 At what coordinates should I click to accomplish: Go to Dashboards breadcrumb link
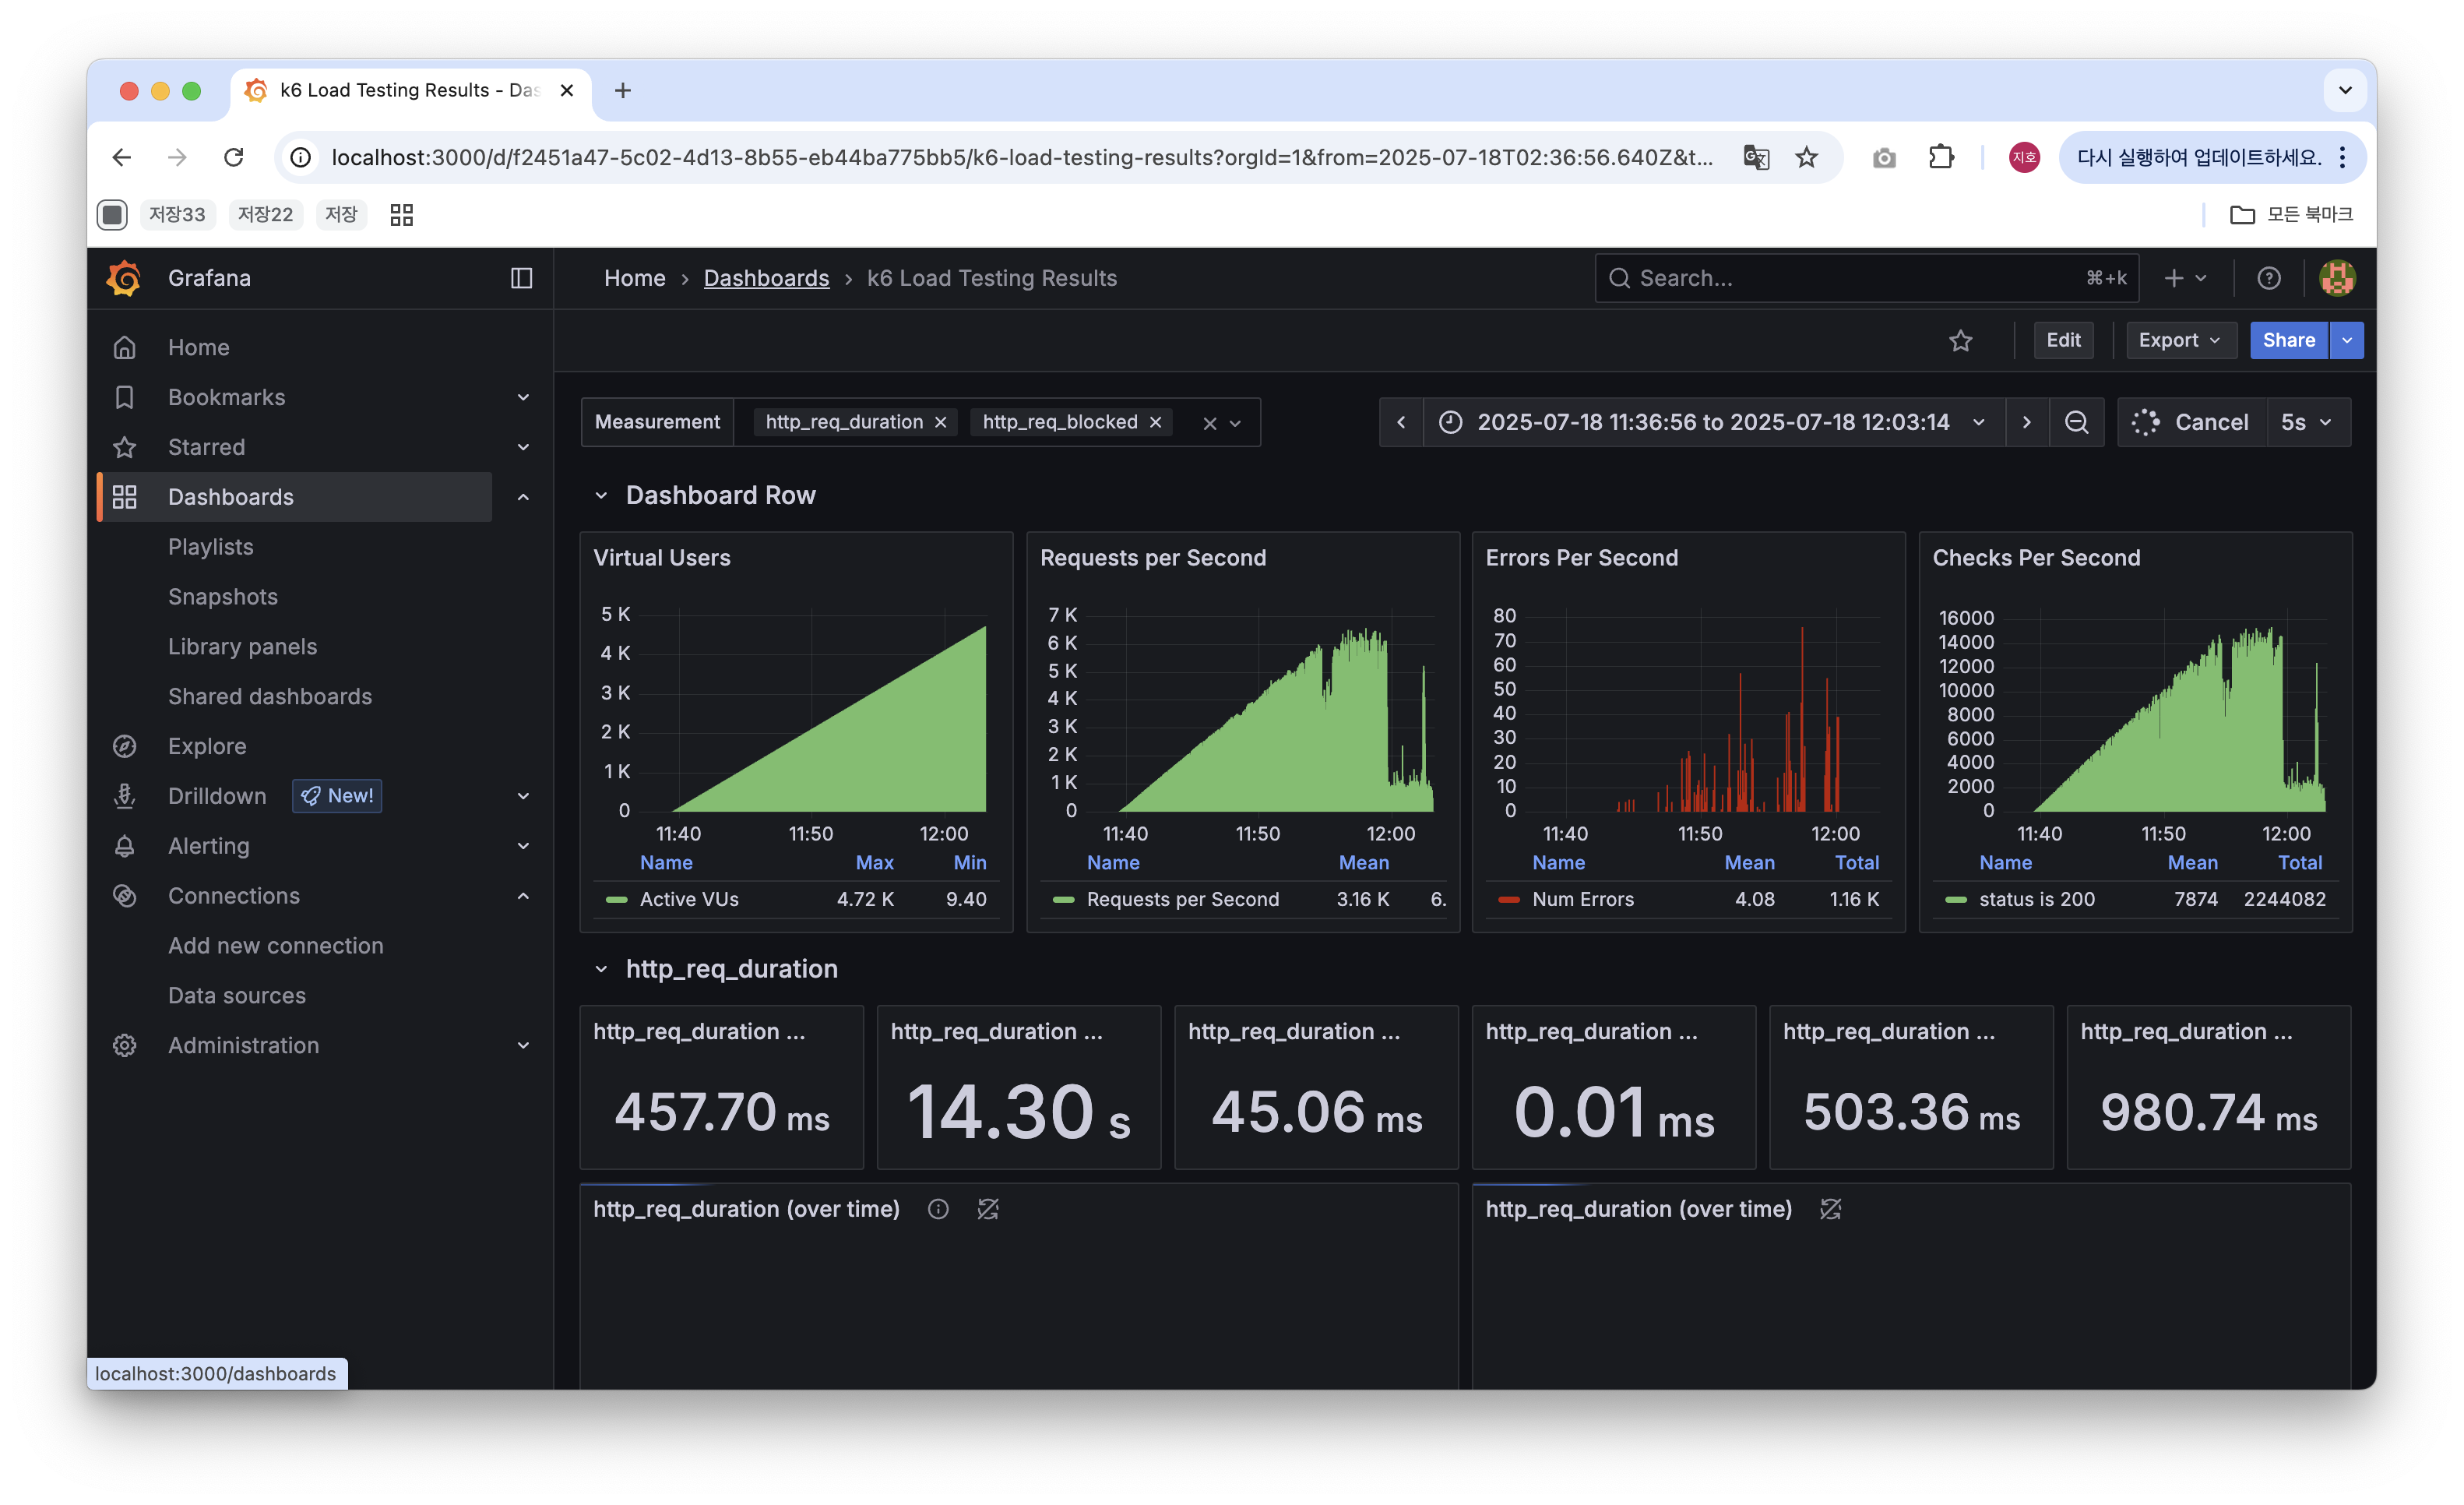pos(766,278)
